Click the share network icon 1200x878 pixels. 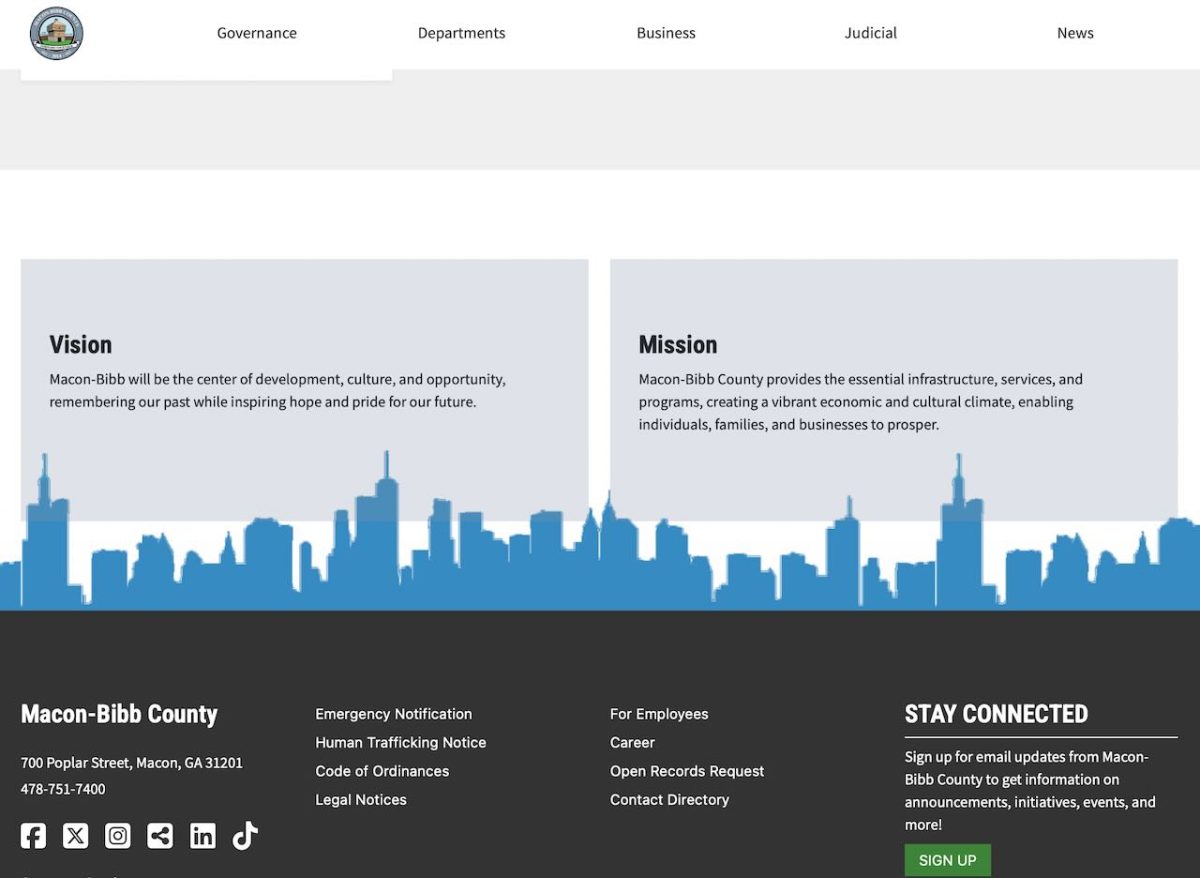(160, 836)
